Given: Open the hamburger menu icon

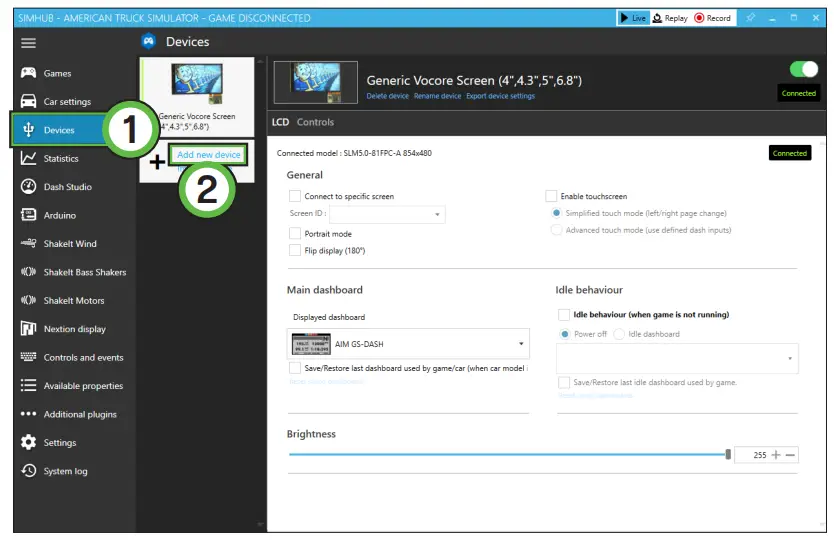Looking at the screenshot, I should coord(28,43).
